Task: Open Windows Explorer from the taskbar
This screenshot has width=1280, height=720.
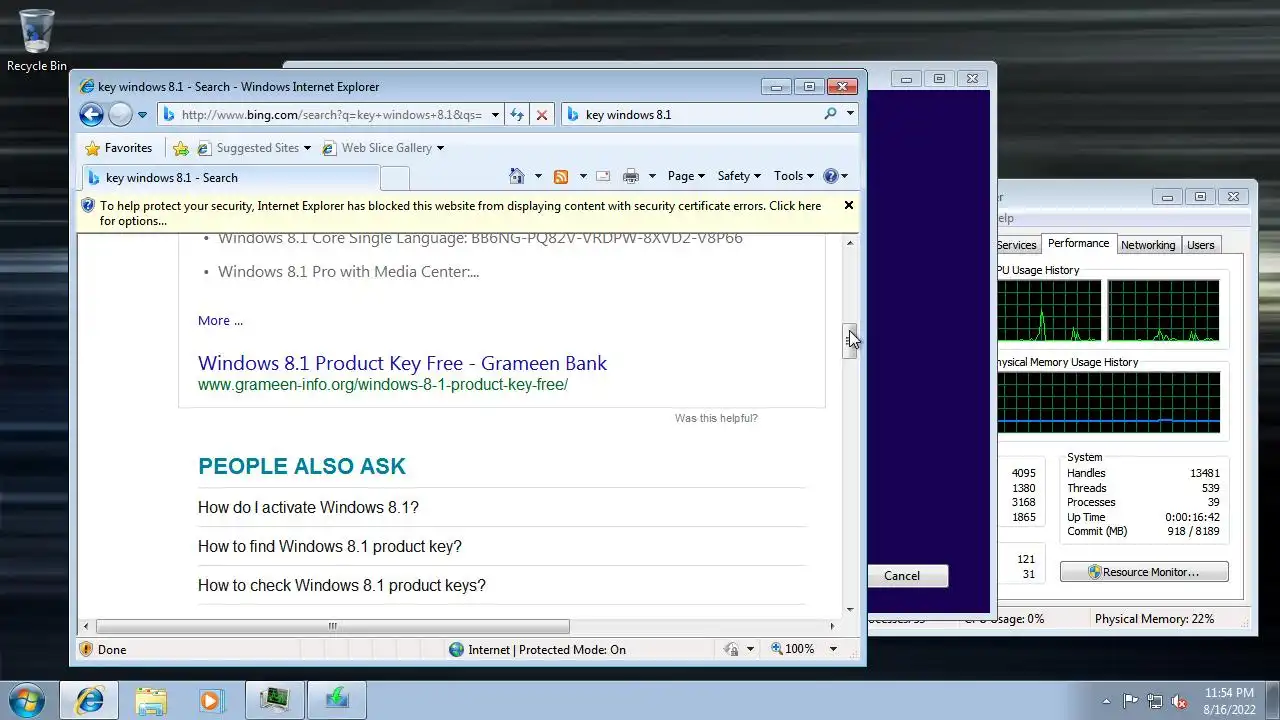Action: click(151, 700)
